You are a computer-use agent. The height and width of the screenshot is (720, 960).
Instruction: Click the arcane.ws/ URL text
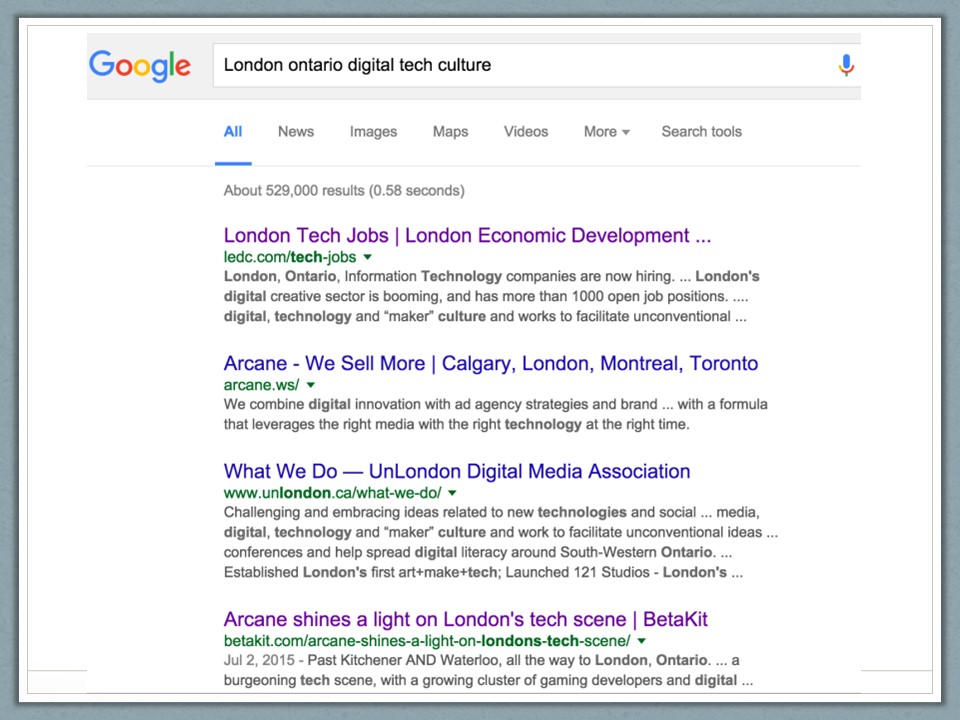point(261,385)
